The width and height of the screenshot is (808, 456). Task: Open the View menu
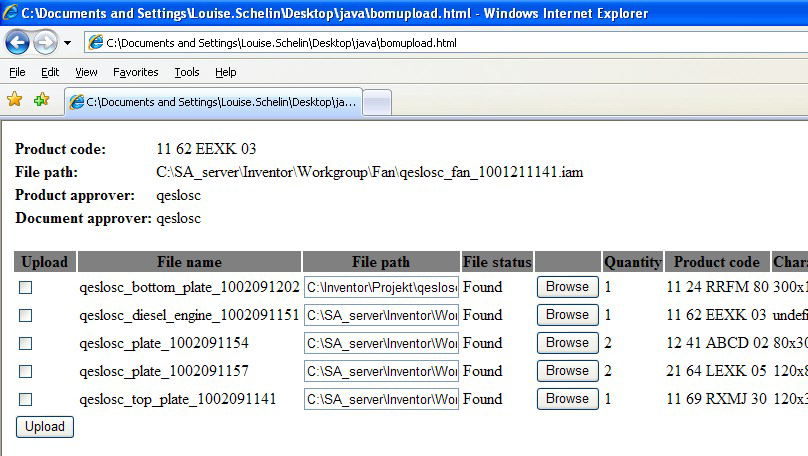point(86,72)
